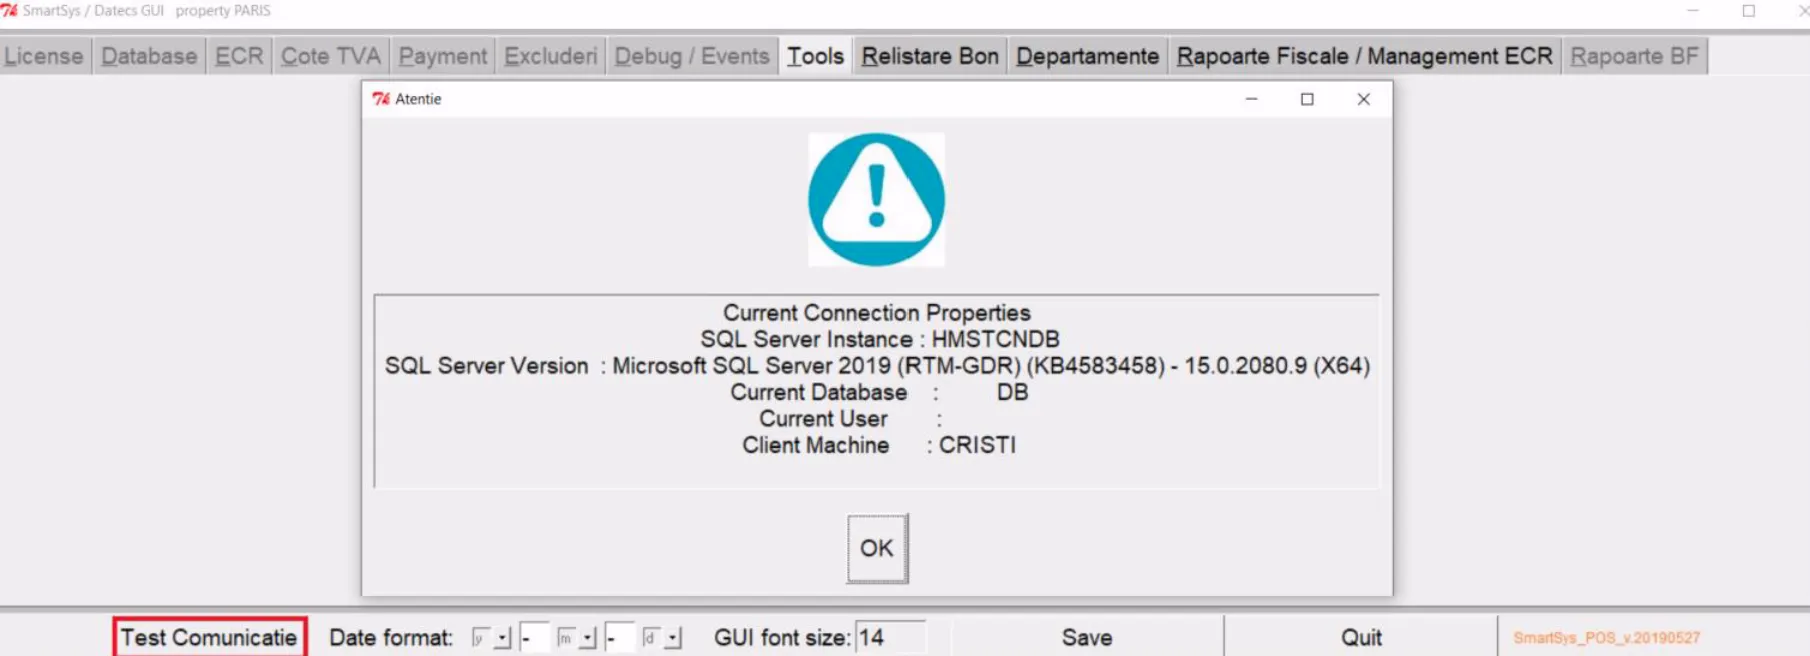The width and height of the screenshot is (1810, 656).
Task: Open the License tab
Action: click(44, 56)
